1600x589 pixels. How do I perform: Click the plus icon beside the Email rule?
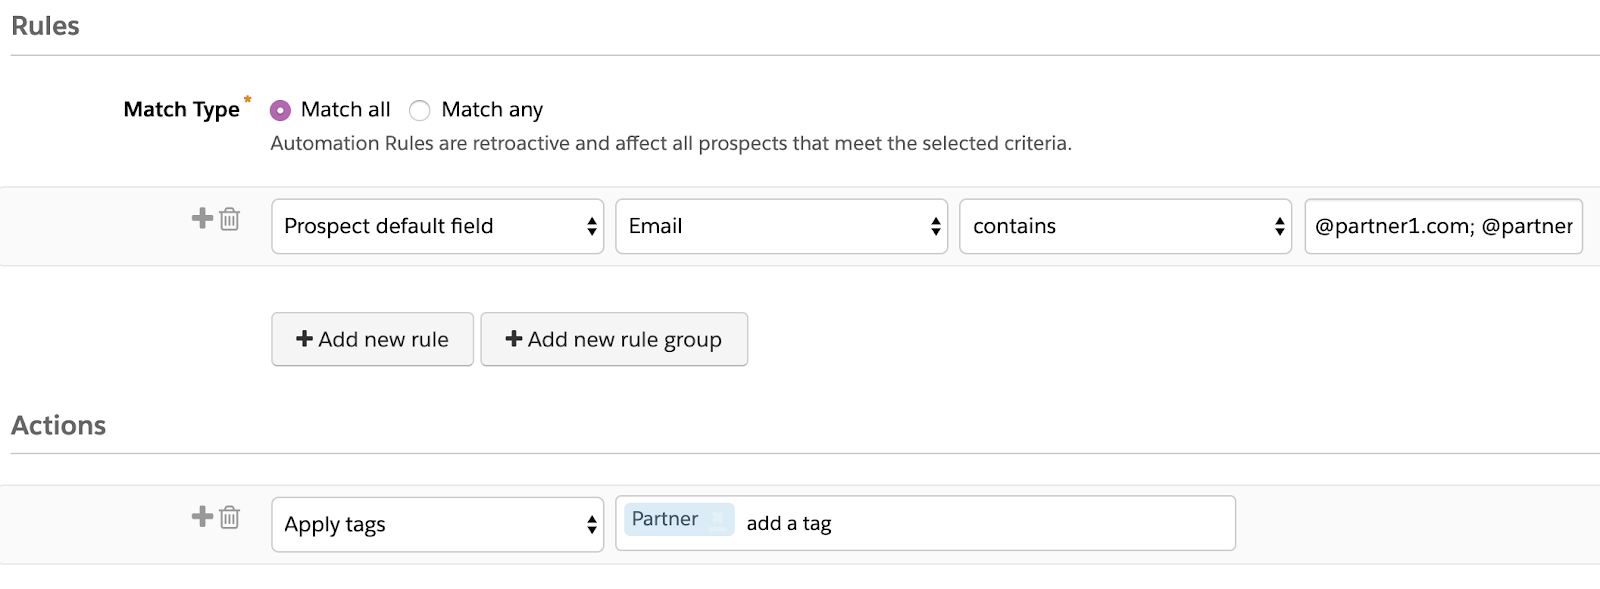pos(202,218)
